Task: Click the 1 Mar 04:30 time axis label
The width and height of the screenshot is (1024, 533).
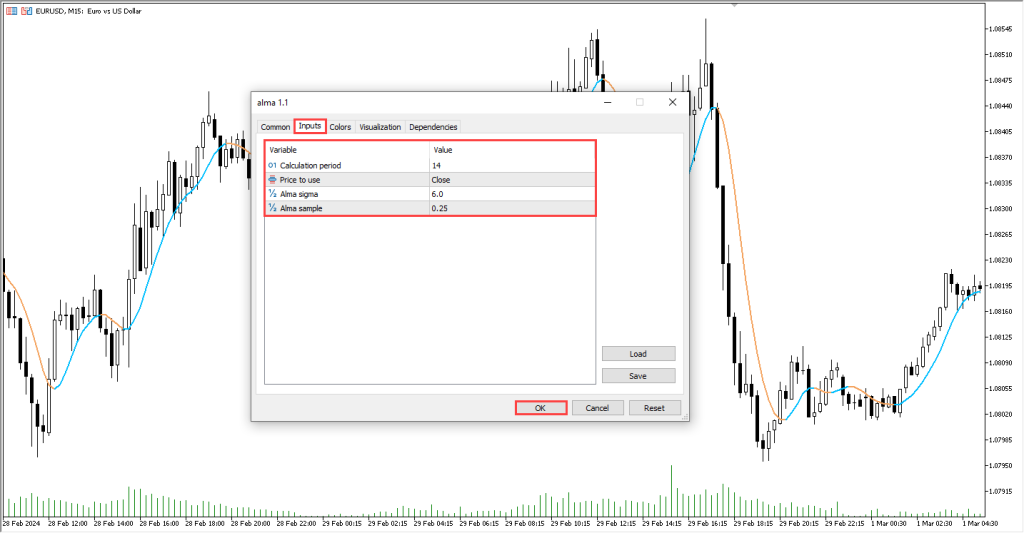Action: pos(980,523)
